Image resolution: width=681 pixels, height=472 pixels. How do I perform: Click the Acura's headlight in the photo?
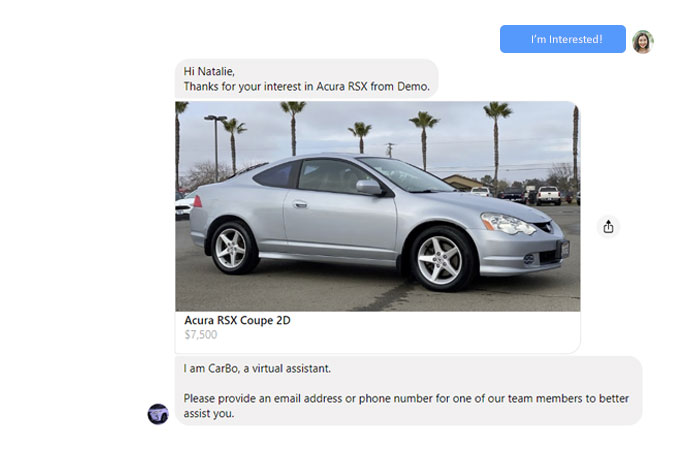tap(507, 224)
